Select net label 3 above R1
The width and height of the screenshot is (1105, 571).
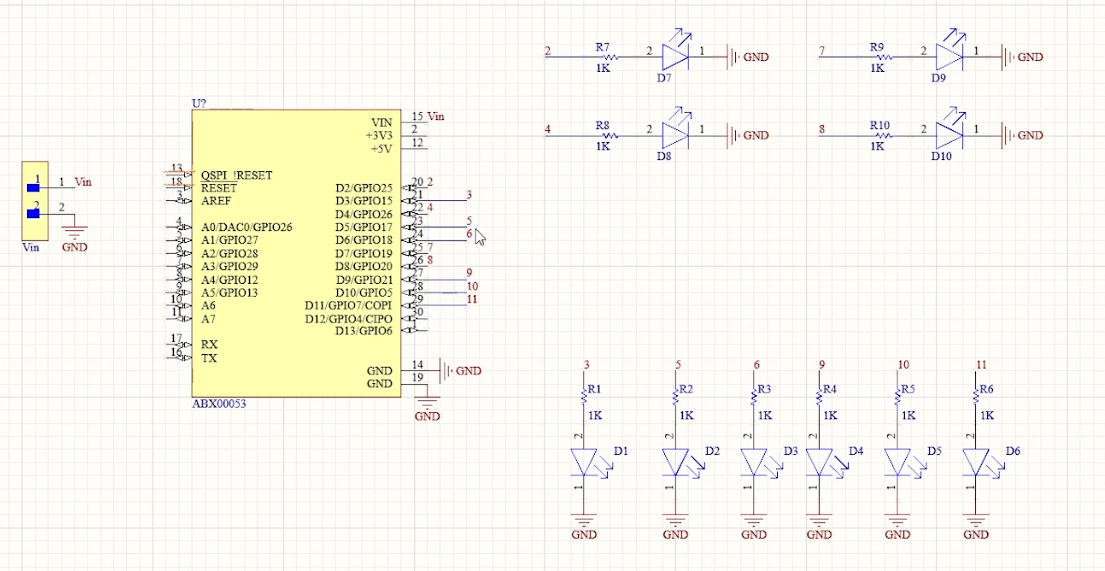[x=586, y=364]
